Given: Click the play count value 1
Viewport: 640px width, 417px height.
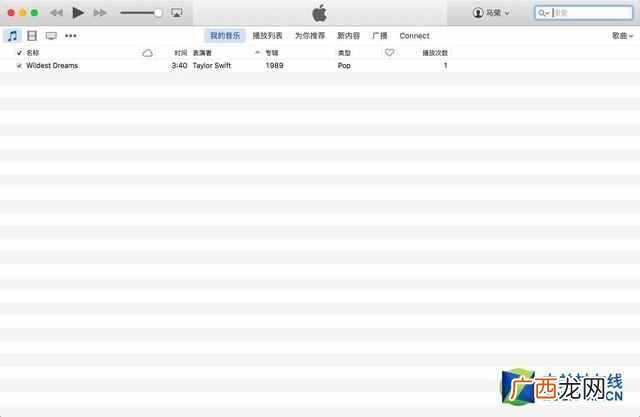Looking at the screenshot, I should click(x=445, y=65).
